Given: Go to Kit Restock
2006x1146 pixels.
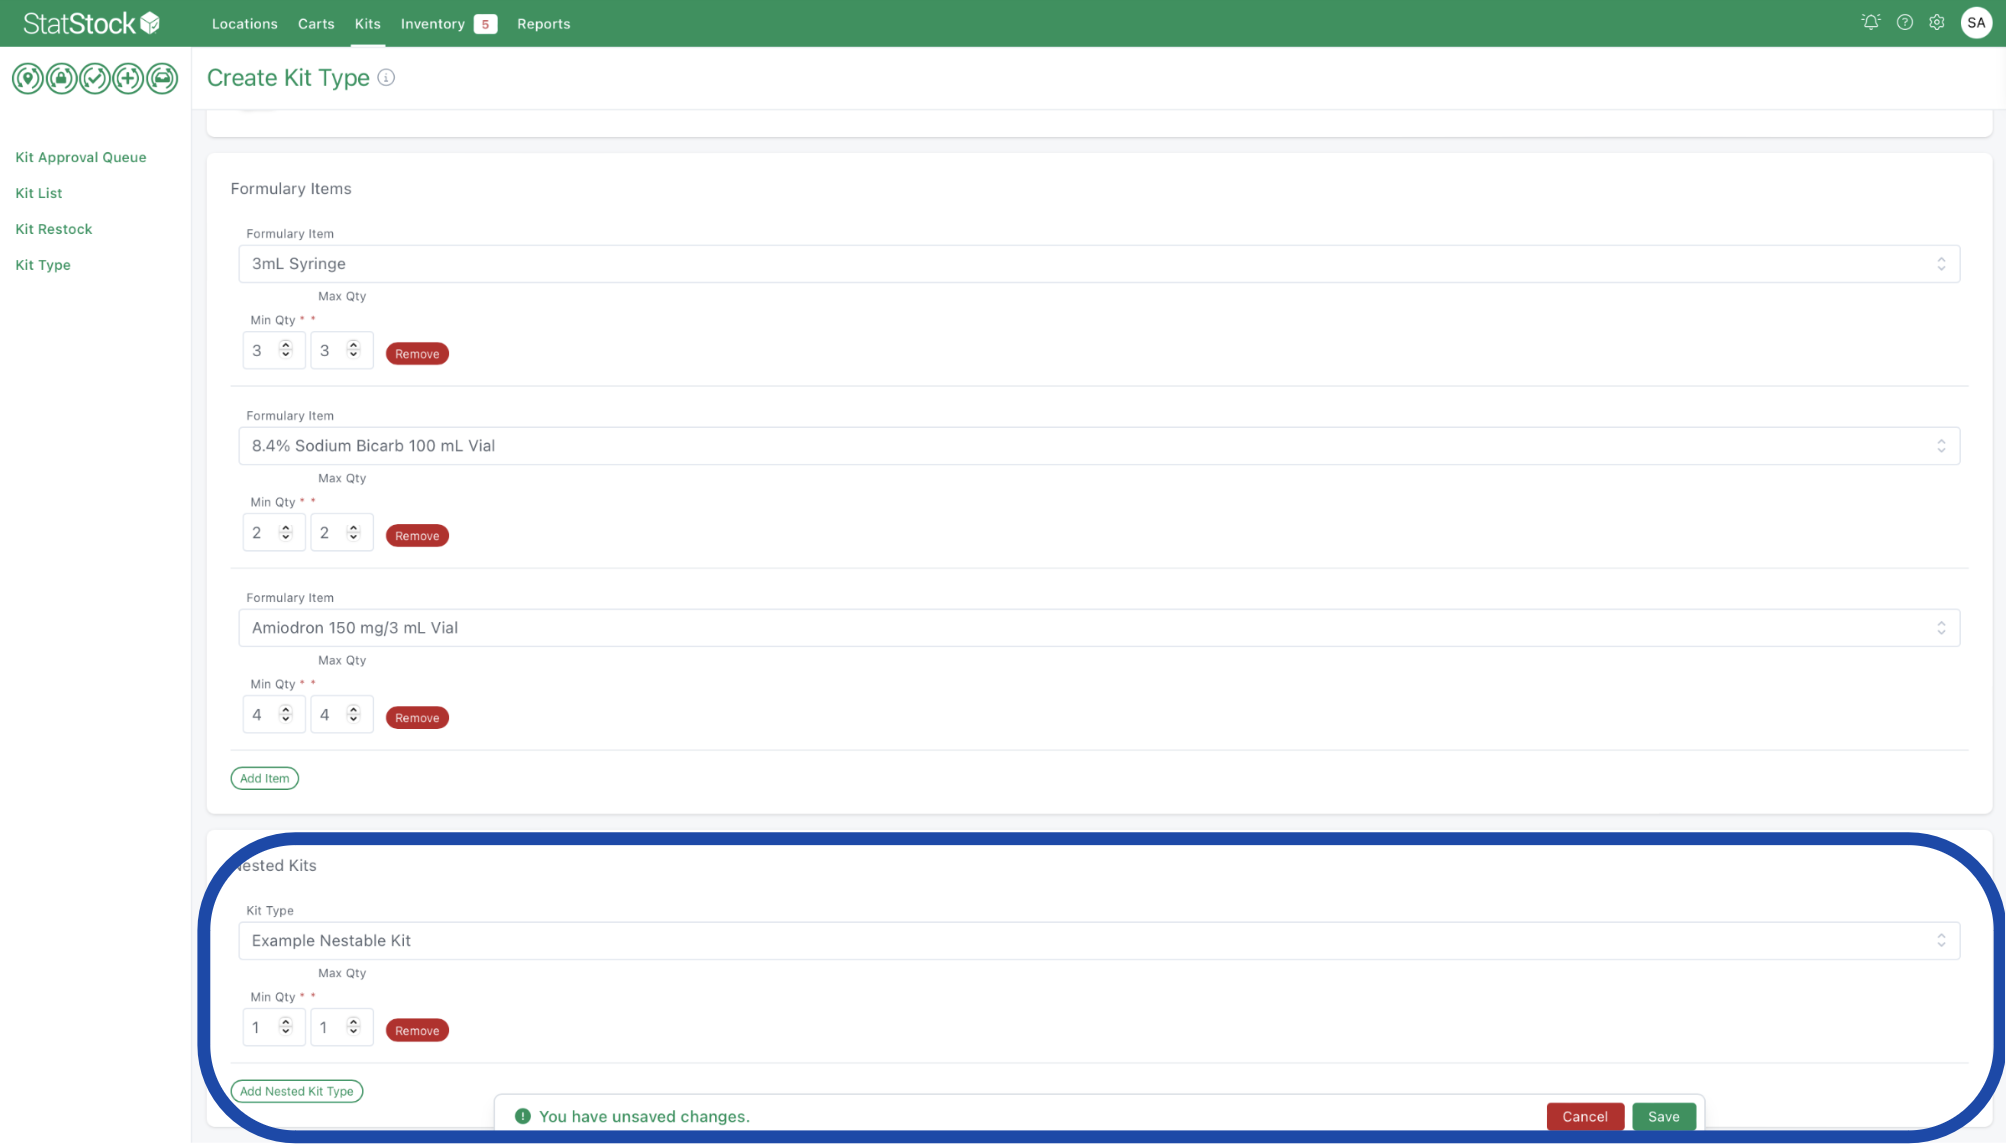Looking at the screenshot, I should click(x=54, y=229).
